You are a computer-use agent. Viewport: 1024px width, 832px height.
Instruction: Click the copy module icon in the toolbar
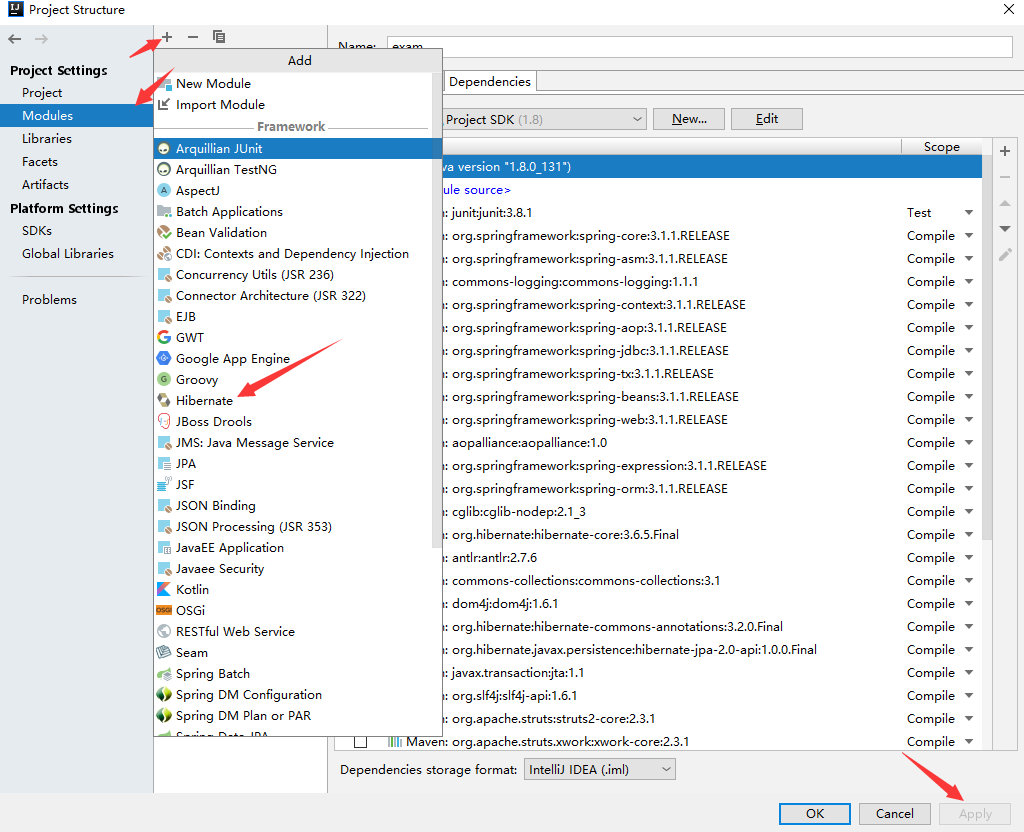[218, 37]
